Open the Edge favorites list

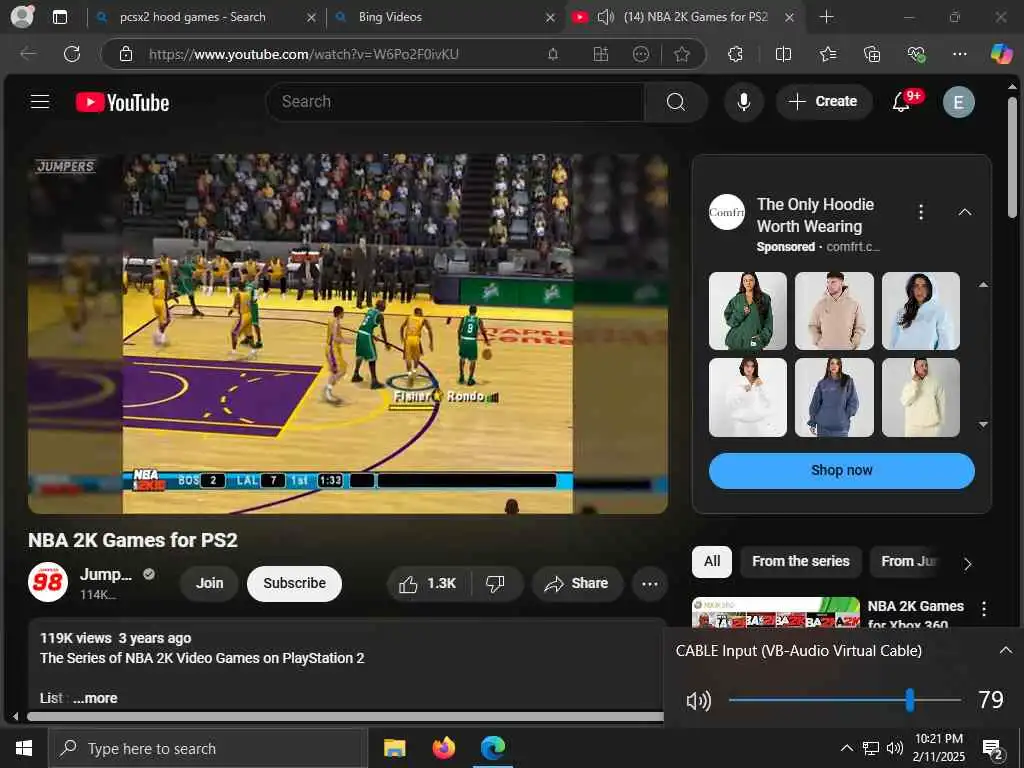tap(827, 54)
